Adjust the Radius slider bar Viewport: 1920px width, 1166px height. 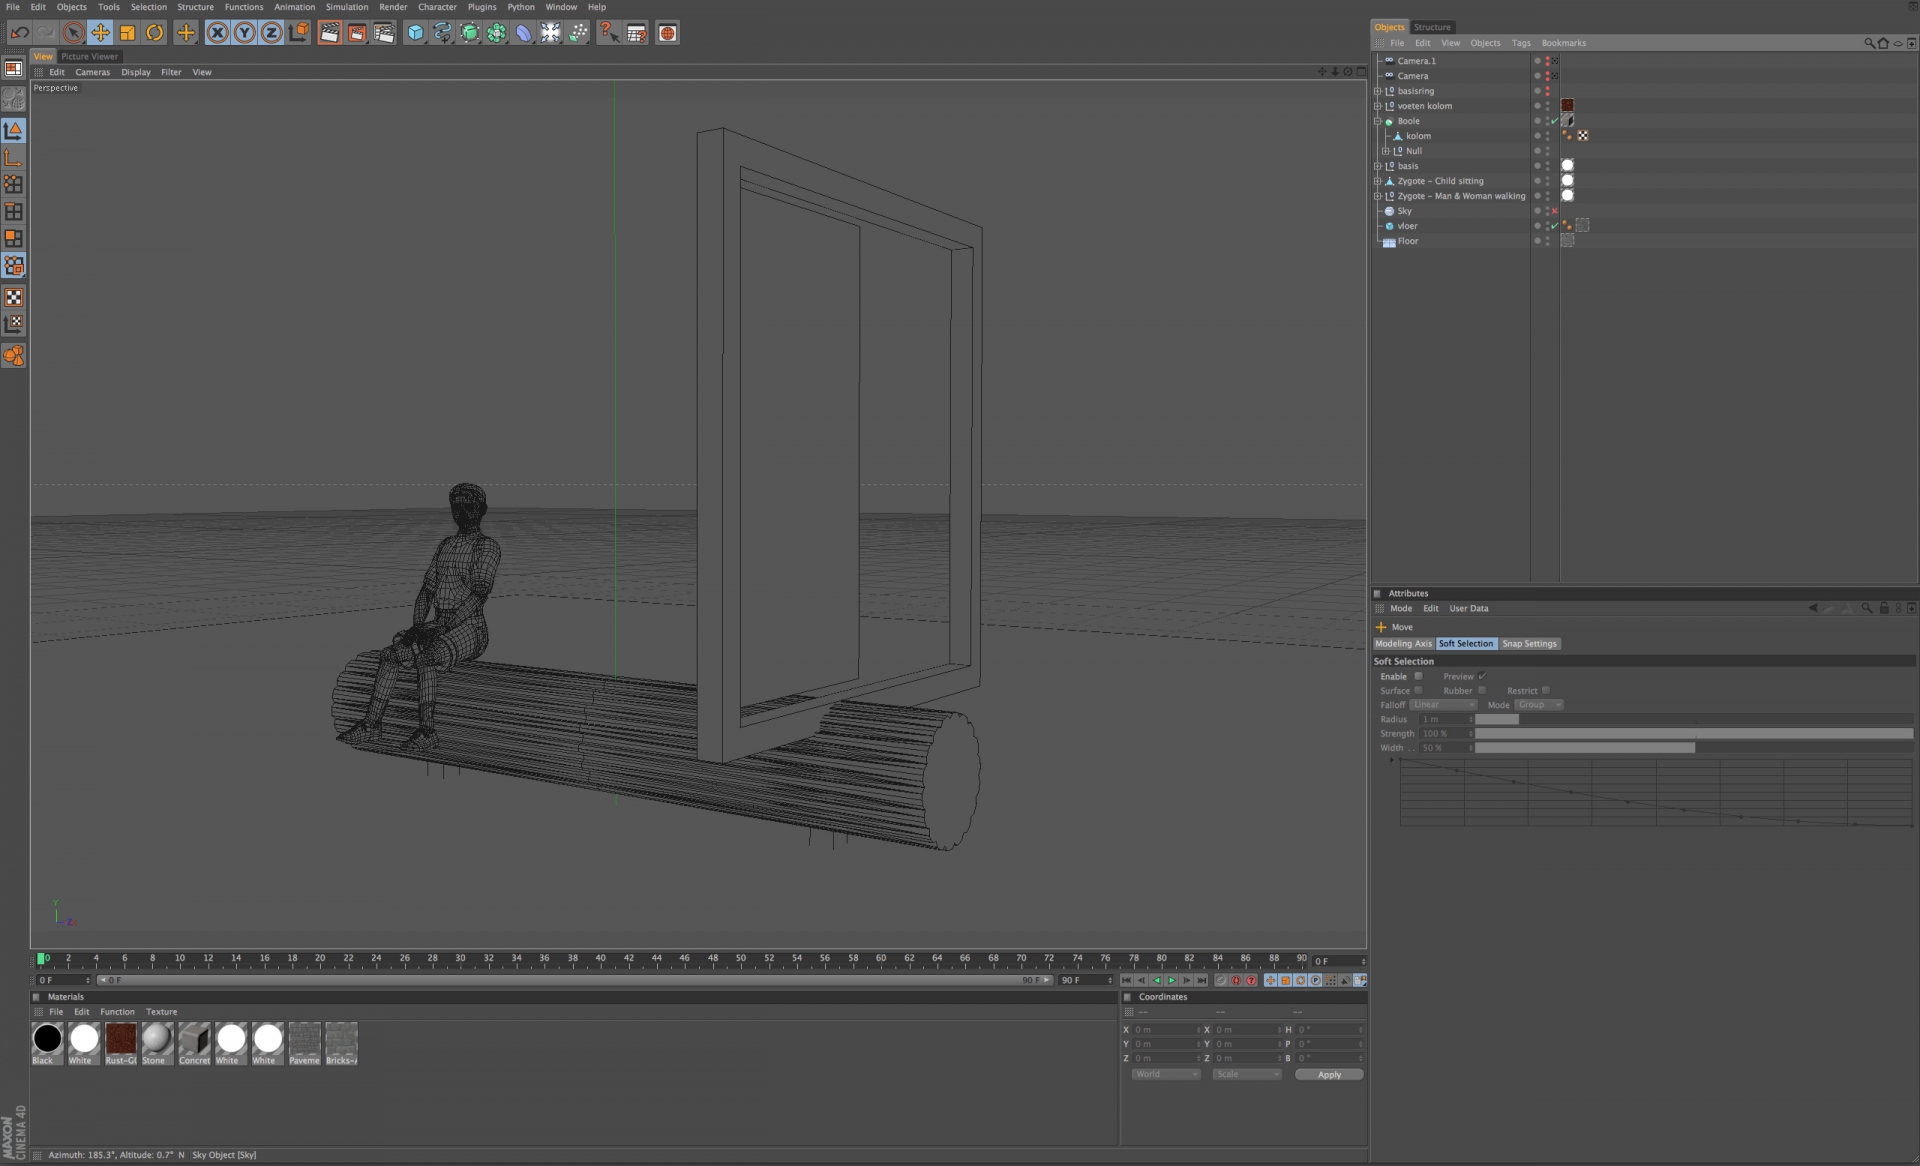[1496, 719]
